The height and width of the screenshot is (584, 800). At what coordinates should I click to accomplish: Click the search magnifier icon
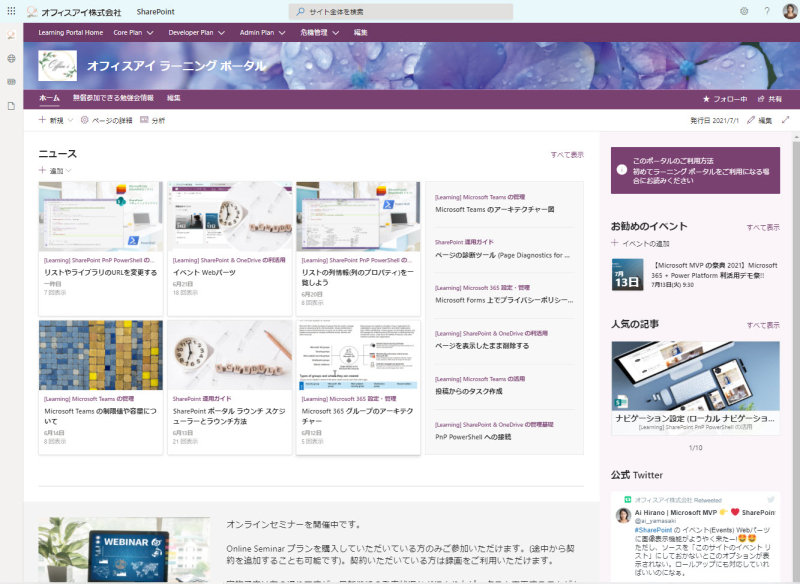(x=301, y=11)
